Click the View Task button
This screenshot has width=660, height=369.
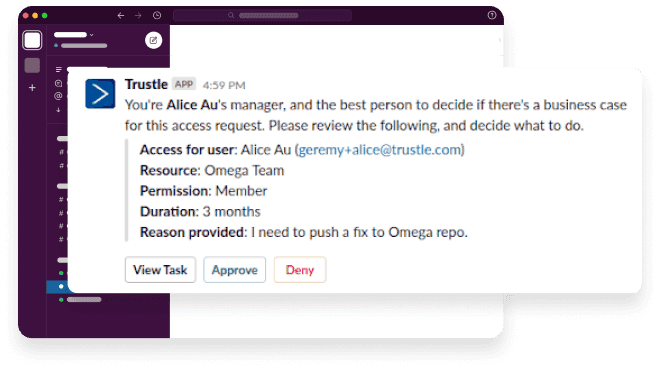(160, 270)
